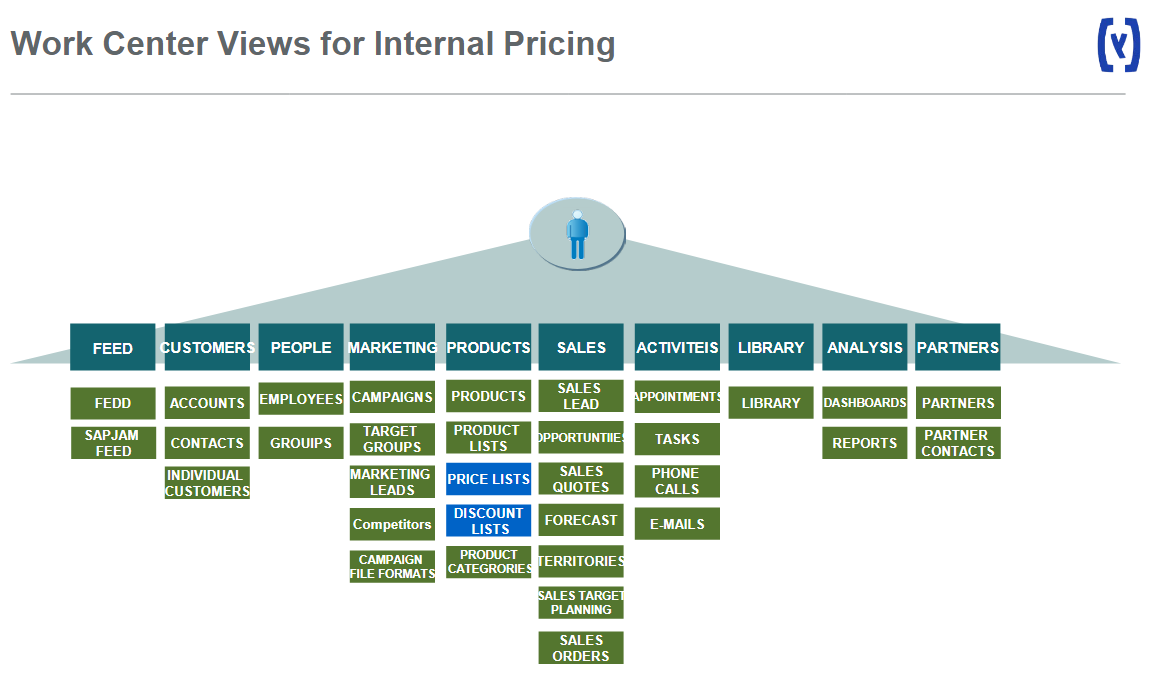Click the ANALYSIS work center header
The height and width of the screenshot is (682, 1159).
865,347
